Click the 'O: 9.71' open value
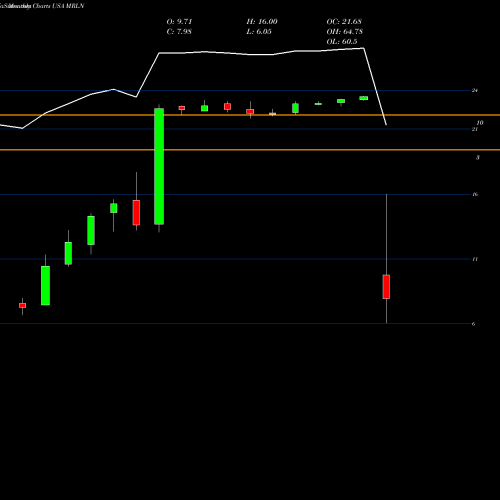The height and width of the screenshot is (500, 500). 179,22
